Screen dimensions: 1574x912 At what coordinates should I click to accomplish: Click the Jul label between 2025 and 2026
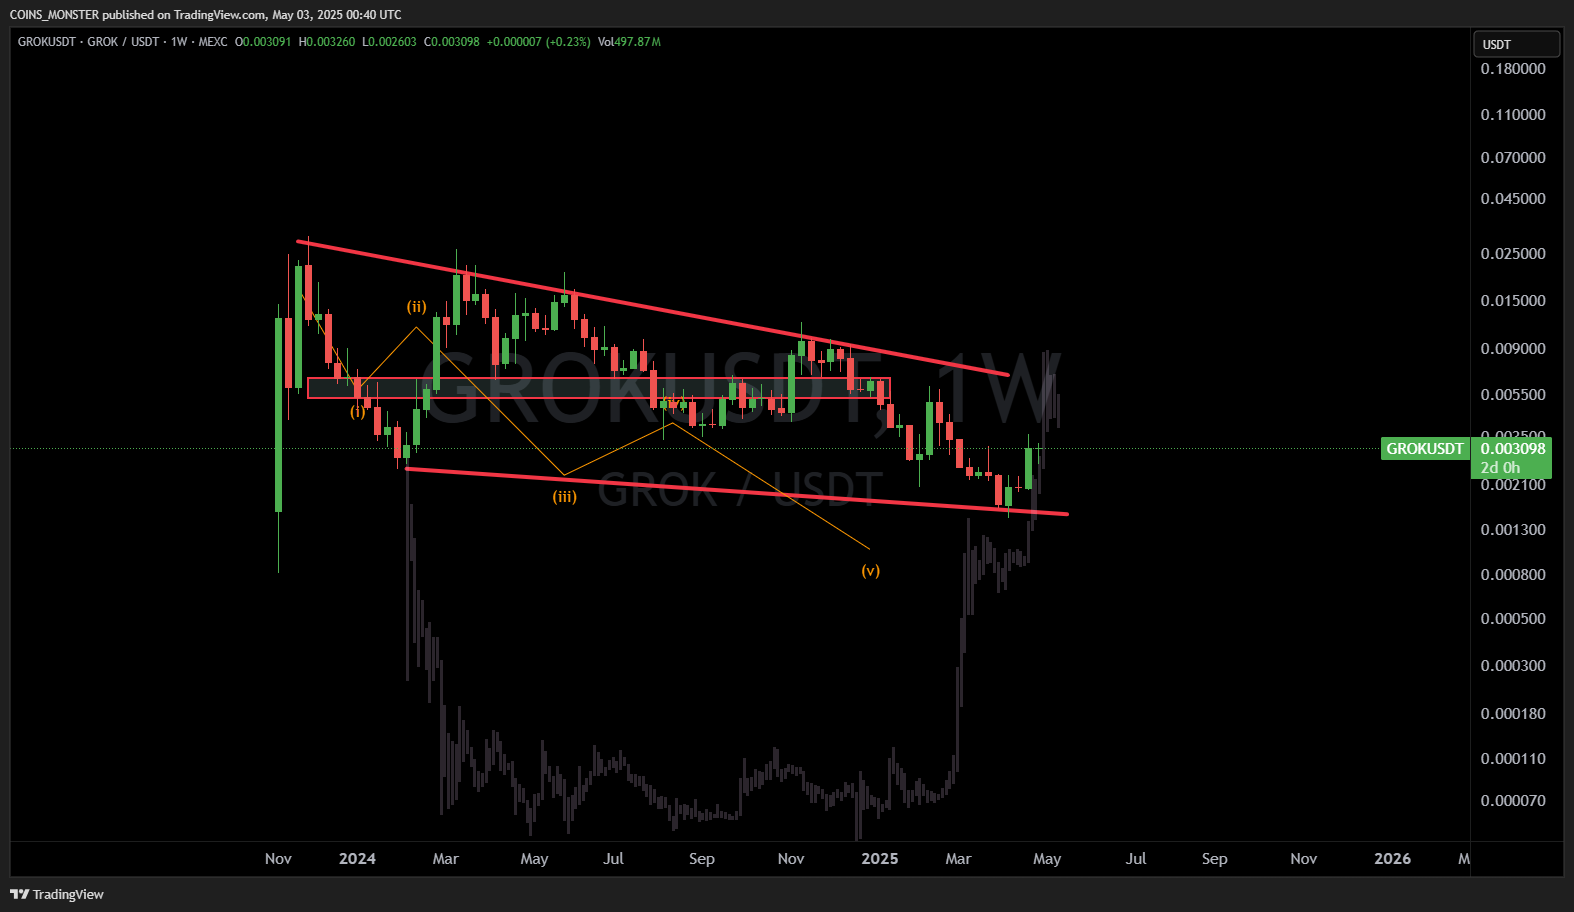1136,859
